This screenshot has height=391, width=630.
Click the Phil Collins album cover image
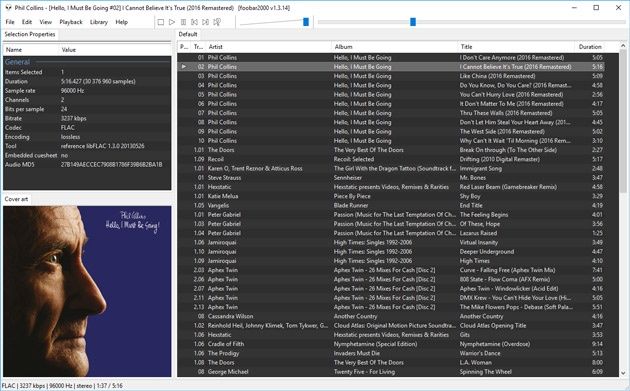pyautogui.click(x=87, y=291)
